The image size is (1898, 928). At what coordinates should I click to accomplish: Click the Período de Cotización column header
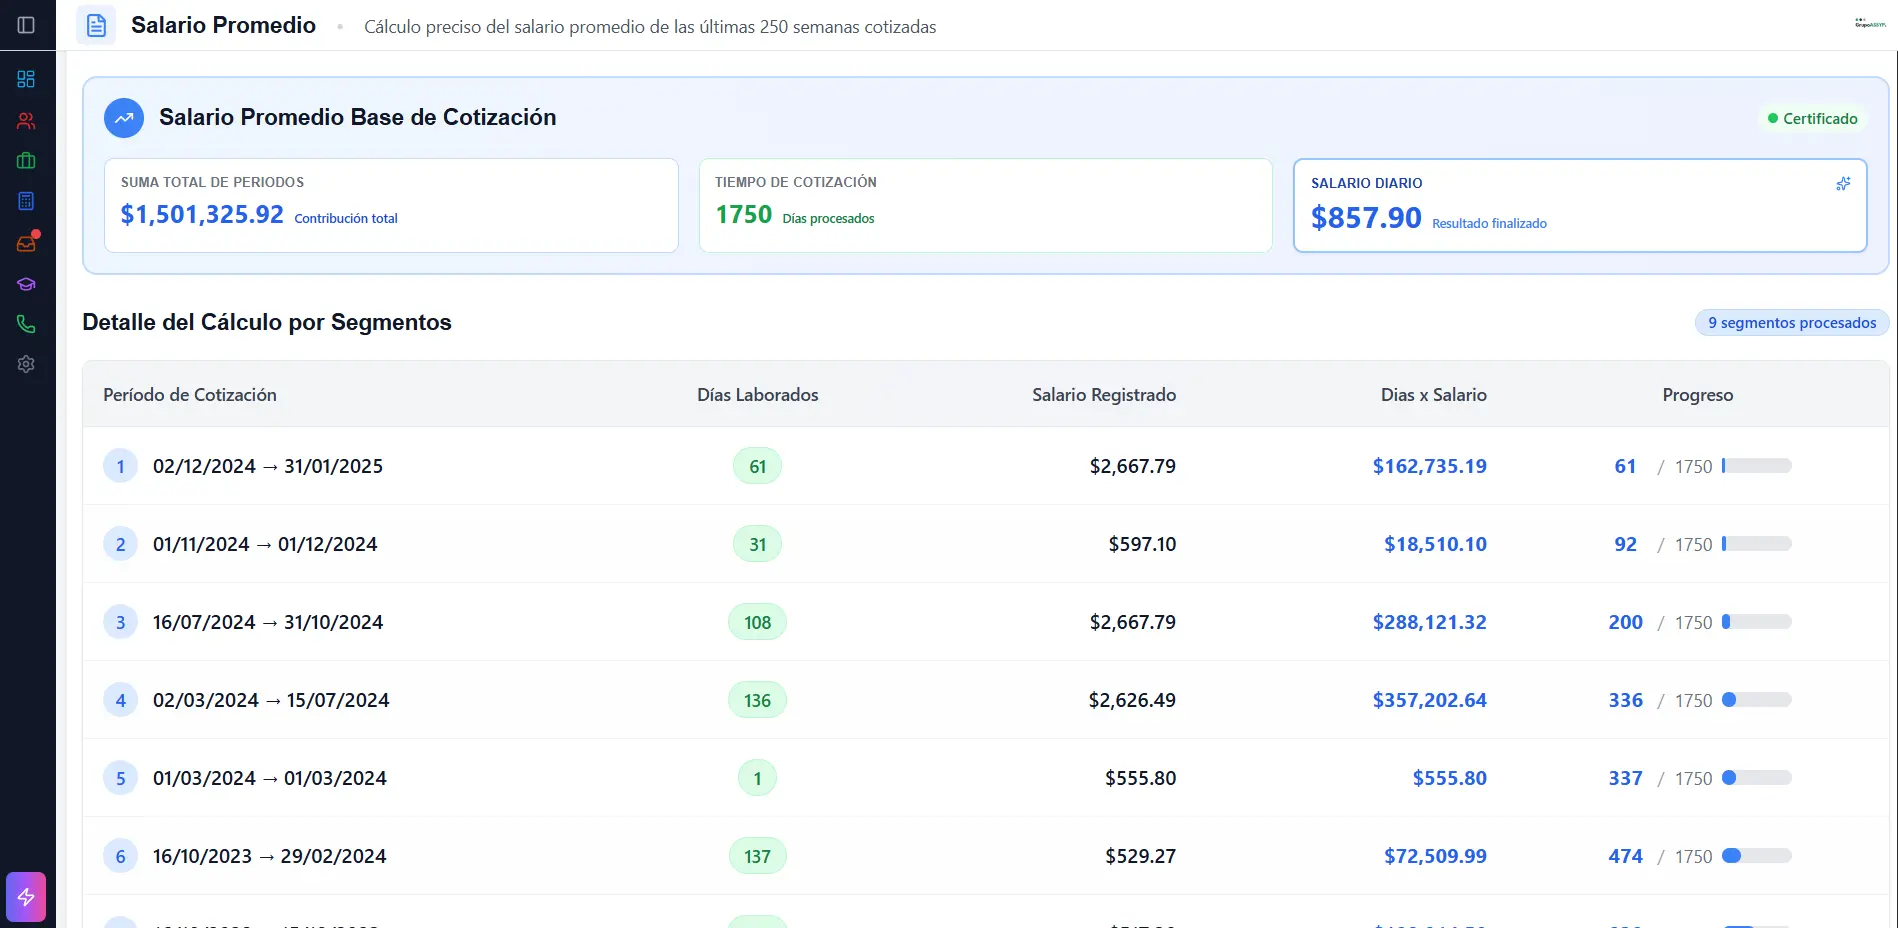(190, 395)
